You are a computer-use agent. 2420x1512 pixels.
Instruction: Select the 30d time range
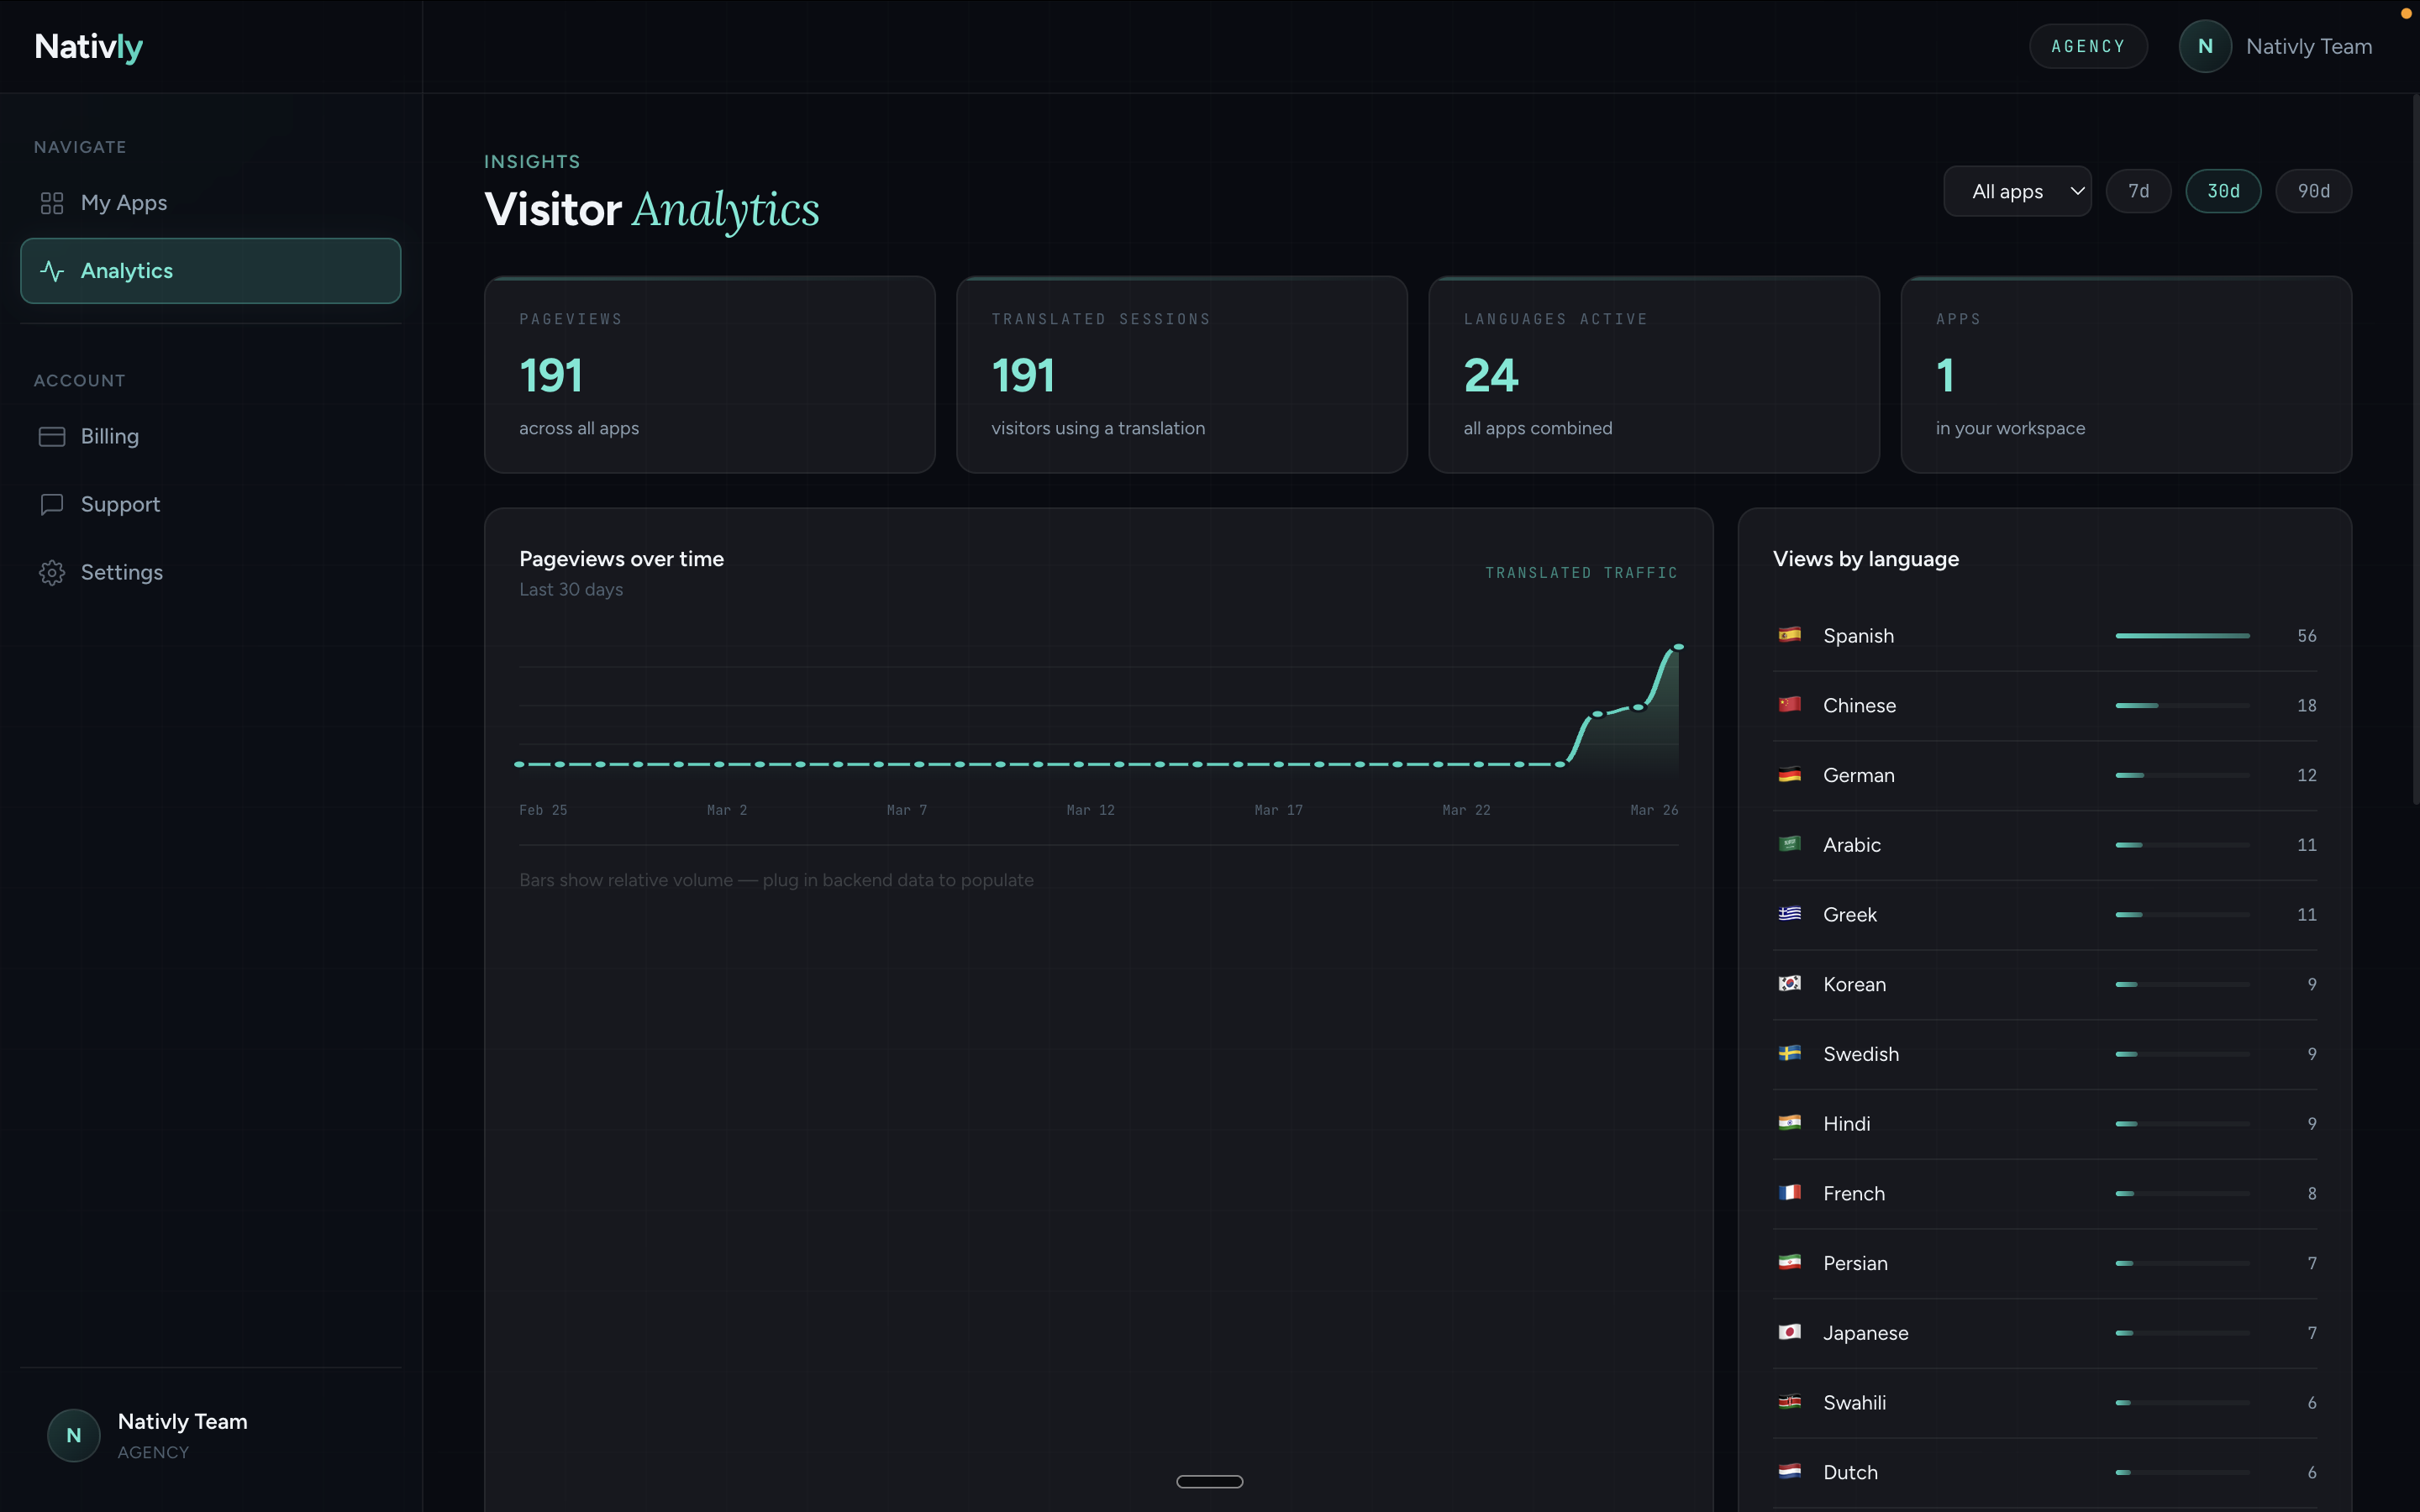[2223, 191]
